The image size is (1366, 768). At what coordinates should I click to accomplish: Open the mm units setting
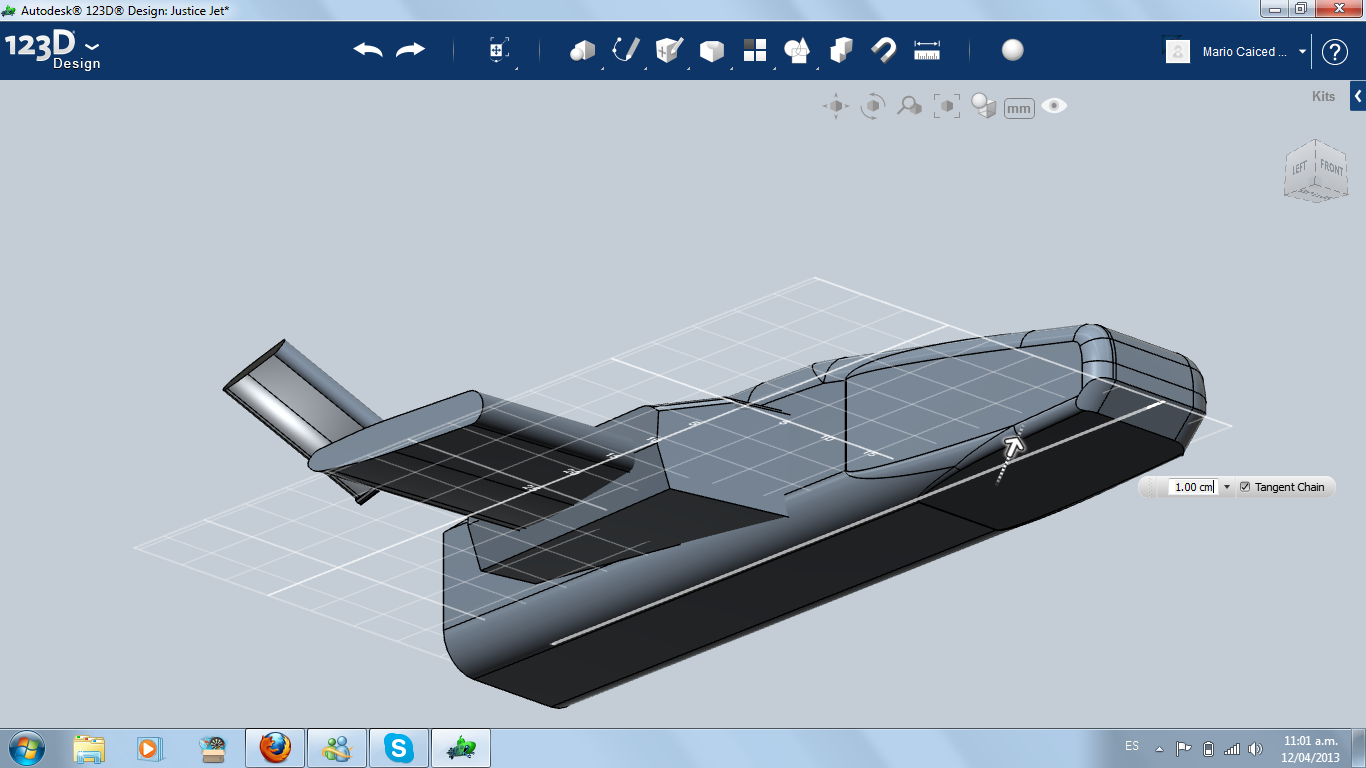click(1019, 108)
